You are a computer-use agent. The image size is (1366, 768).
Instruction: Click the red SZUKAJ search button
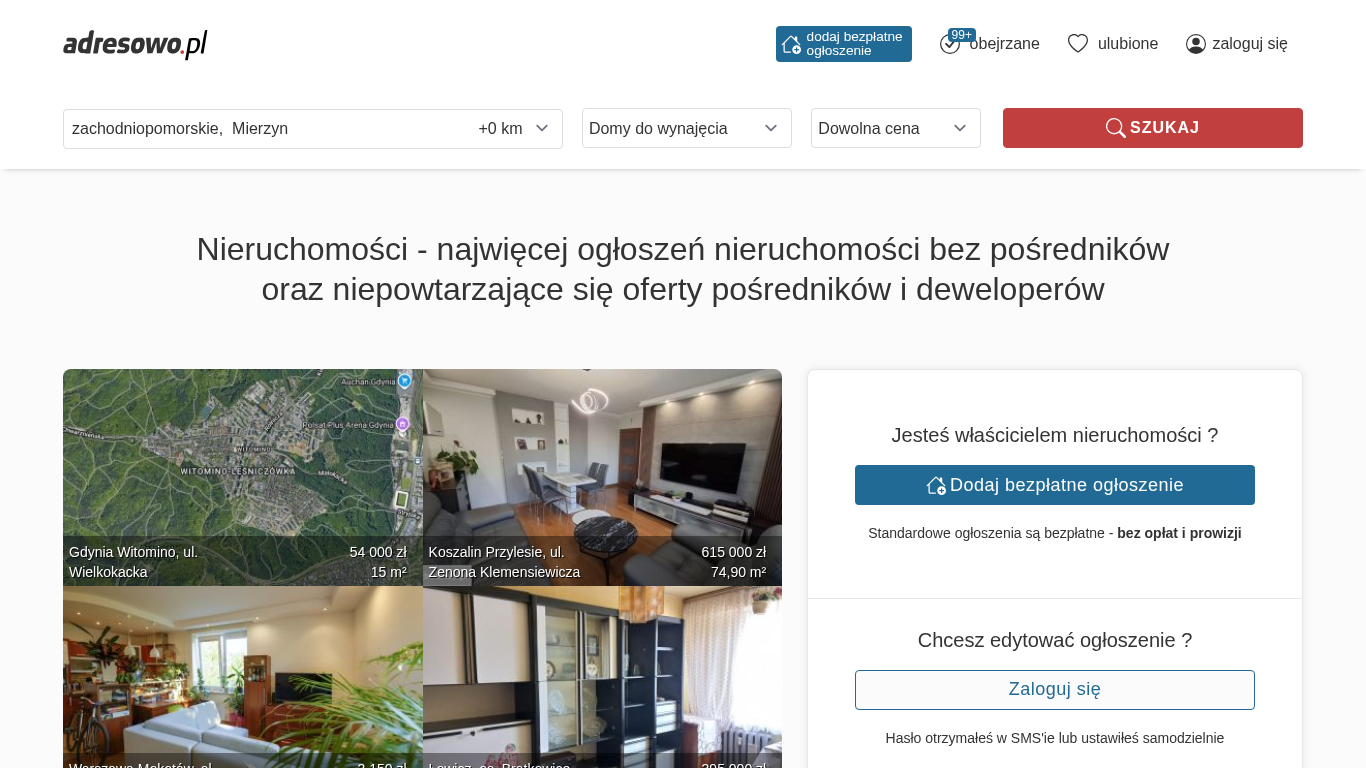pyautogui.click(x=1153, y=128)
